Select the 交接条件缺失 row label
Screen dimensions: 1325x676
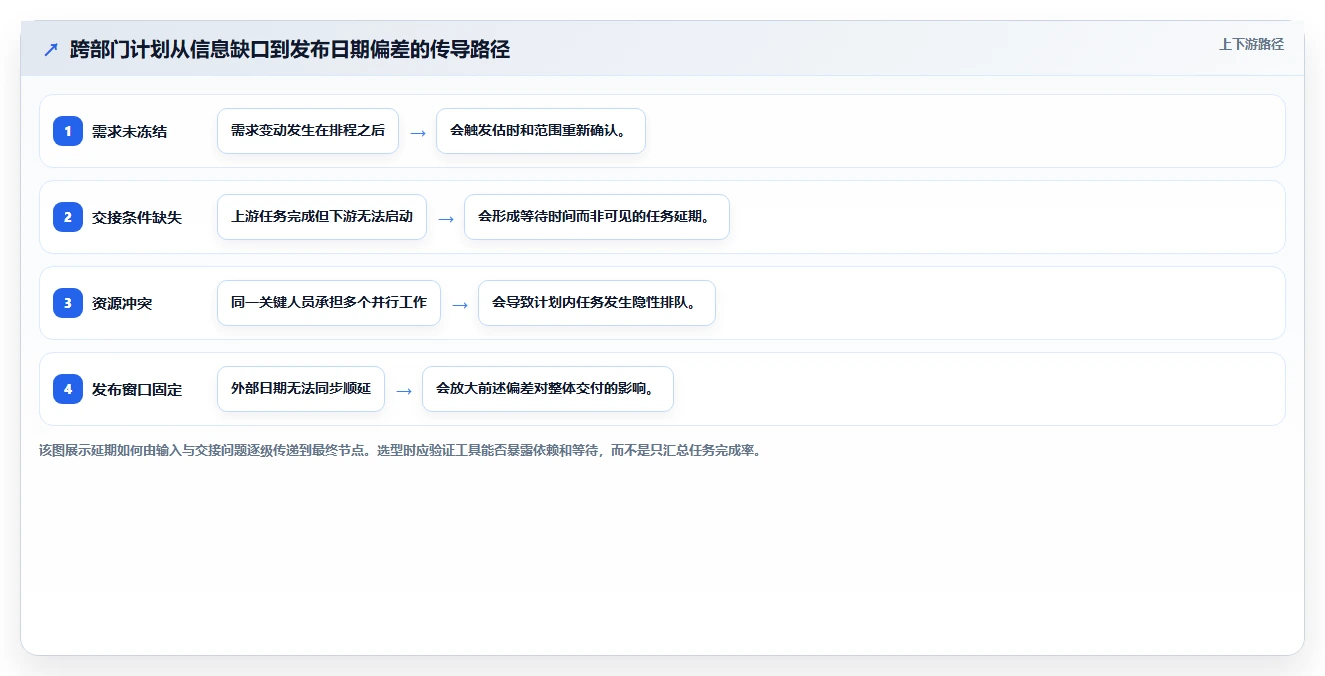(x=137, y=218)
